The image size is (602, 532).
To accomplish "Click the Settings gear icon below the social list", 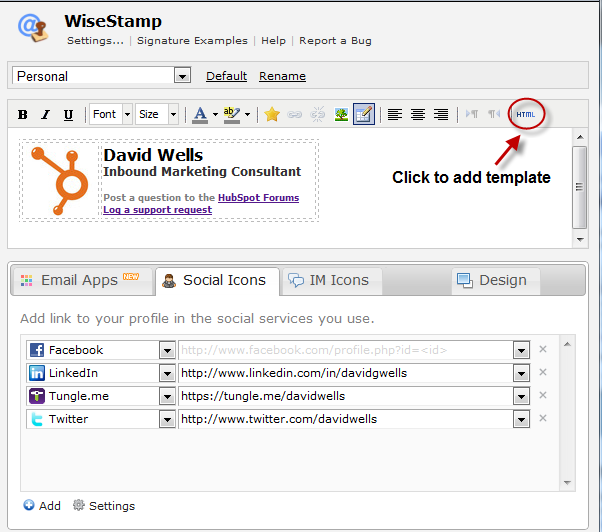I will pos(78,505).
